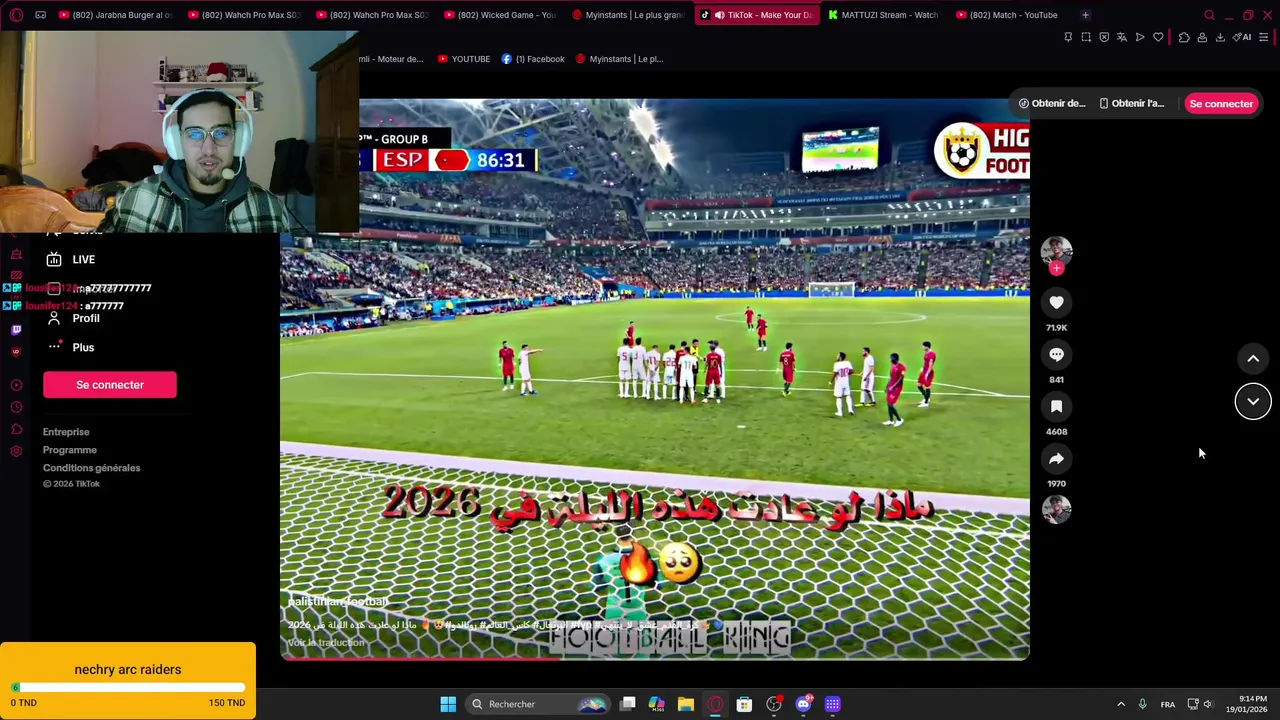The image size is (1280, 720).
Task: Follow the creator with the red plus badge
Action: (x=1056, y=268)
